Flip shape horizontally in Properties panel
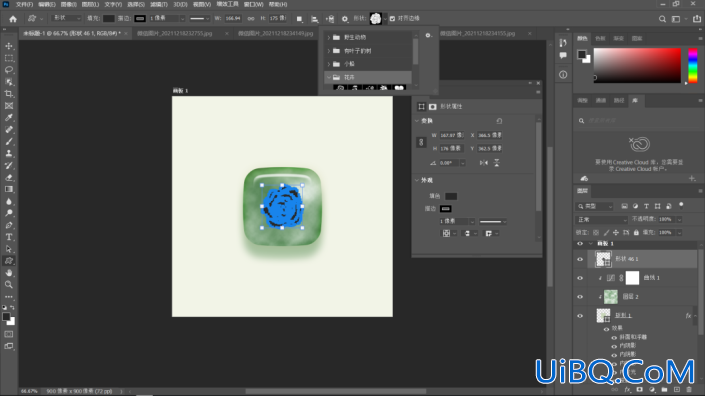The width and height of the screenshot is (705, 396). pyautogui.click(x=484, y=163)
